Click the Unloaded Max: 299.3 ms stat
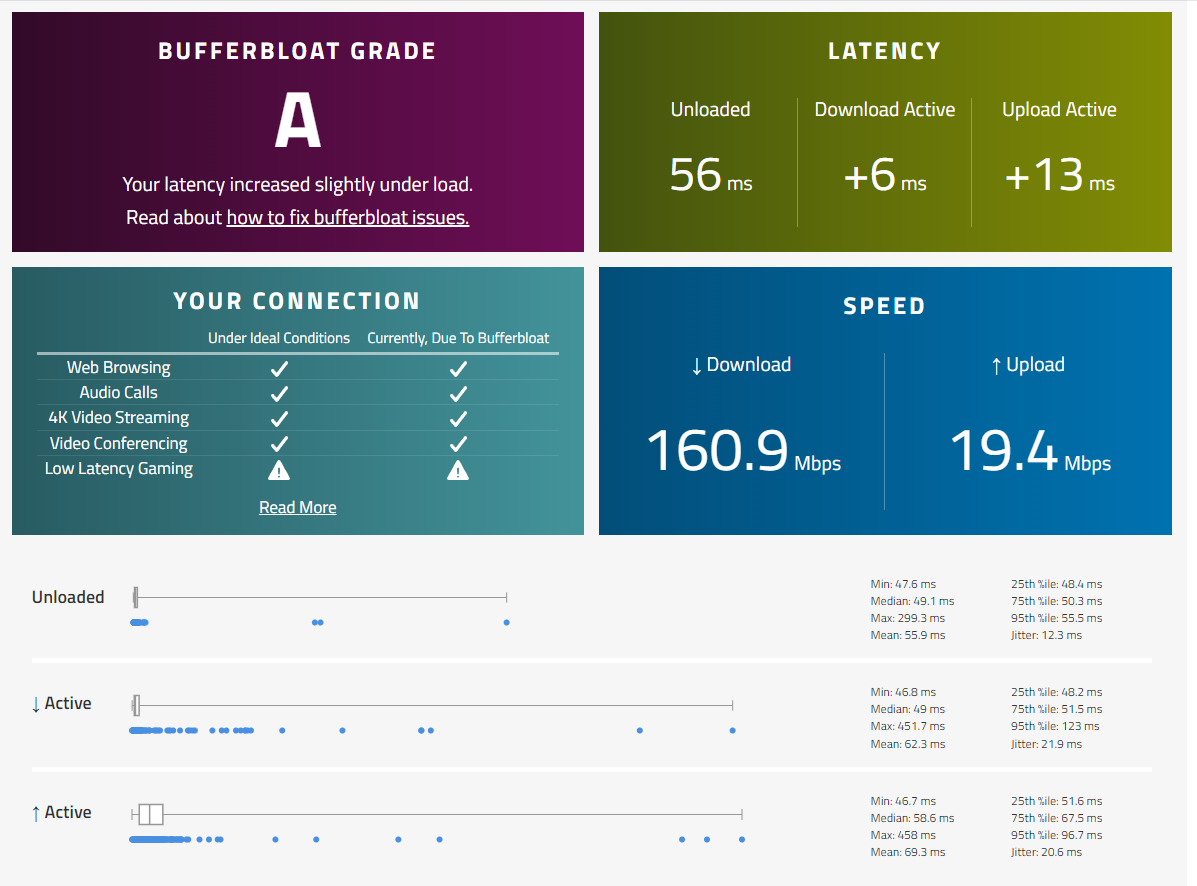This screenshot has height=886, width=1197. pos(908,618)
